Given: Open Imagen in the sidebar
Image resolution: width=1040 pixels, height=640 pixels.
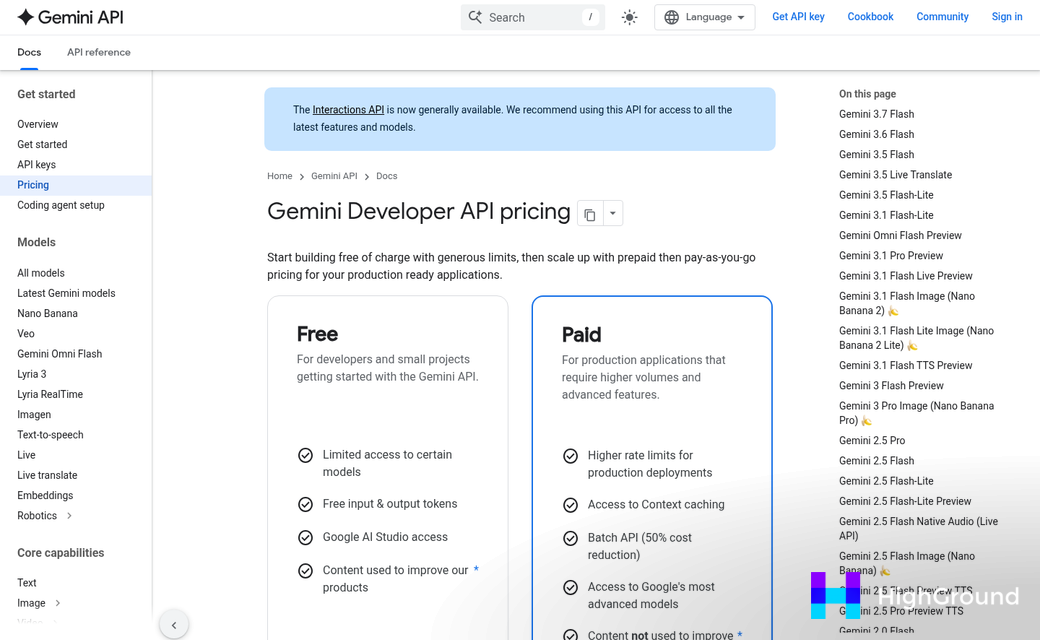Looking at the screenshot, I should (x=34, y=415).
